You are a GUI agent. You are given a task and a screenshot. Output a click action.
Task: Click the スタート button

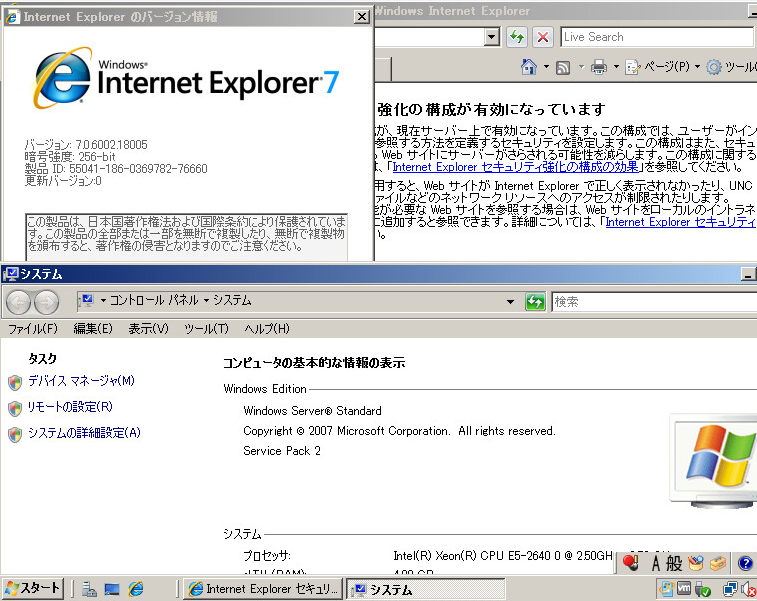[x=32, y=589]
